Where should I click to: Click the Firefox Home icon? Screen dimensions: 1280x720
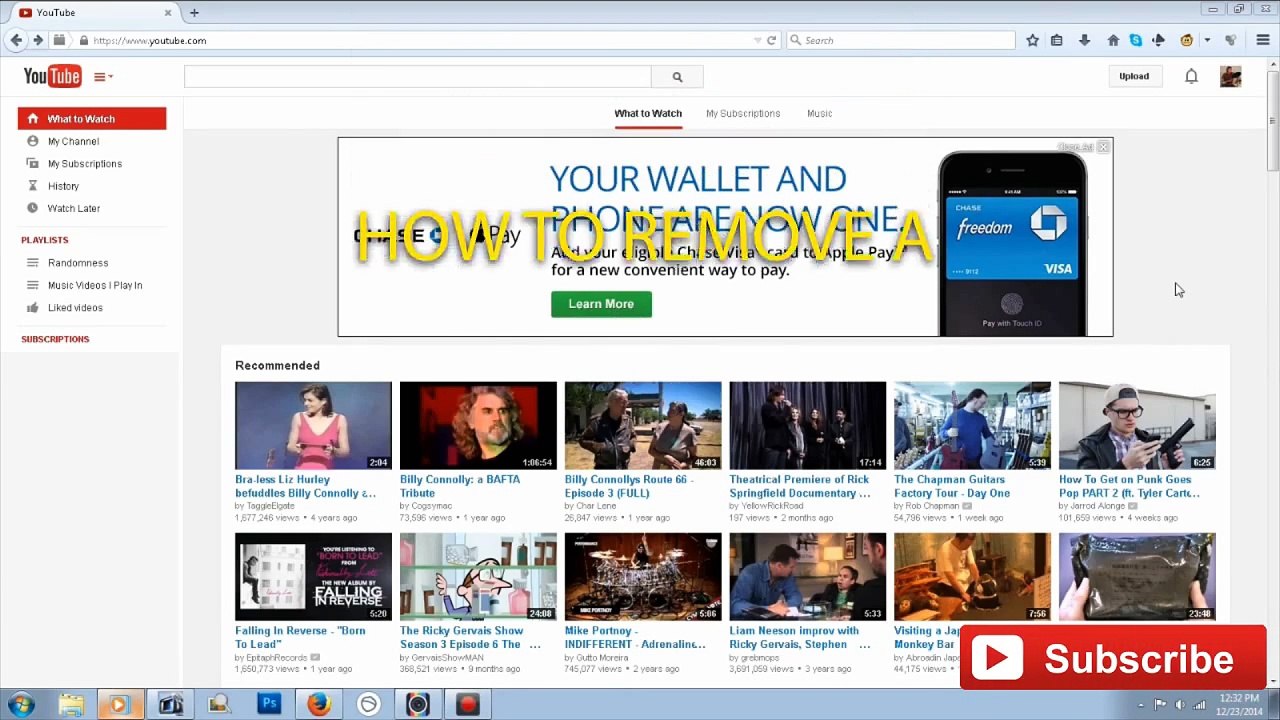tap(1113, 40)
